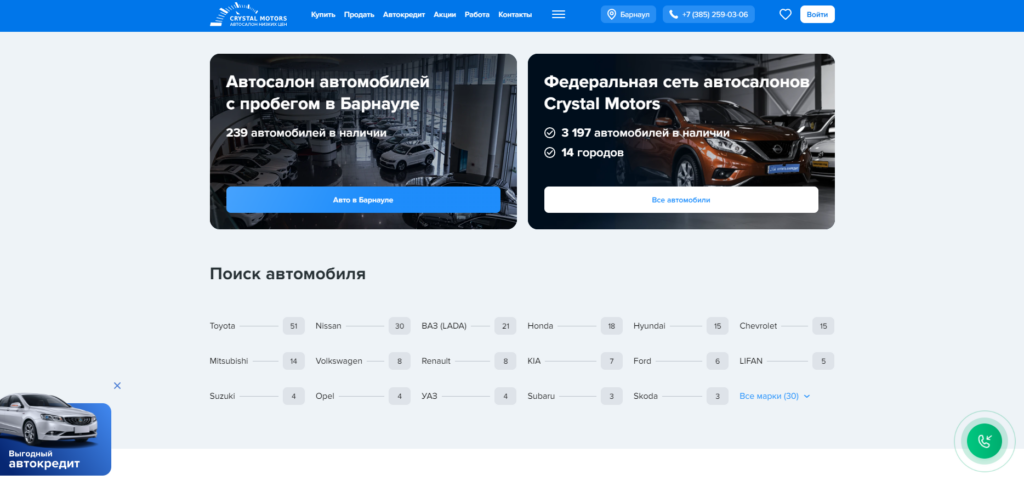Viewport: 1024px width, 480px height.
Task: Select the Mitsubishi brand link
Action: (x=229, y=361)
